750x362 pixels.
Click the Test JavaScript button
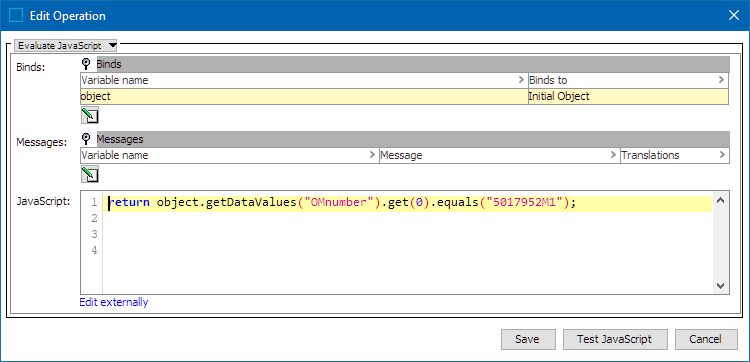615,340
